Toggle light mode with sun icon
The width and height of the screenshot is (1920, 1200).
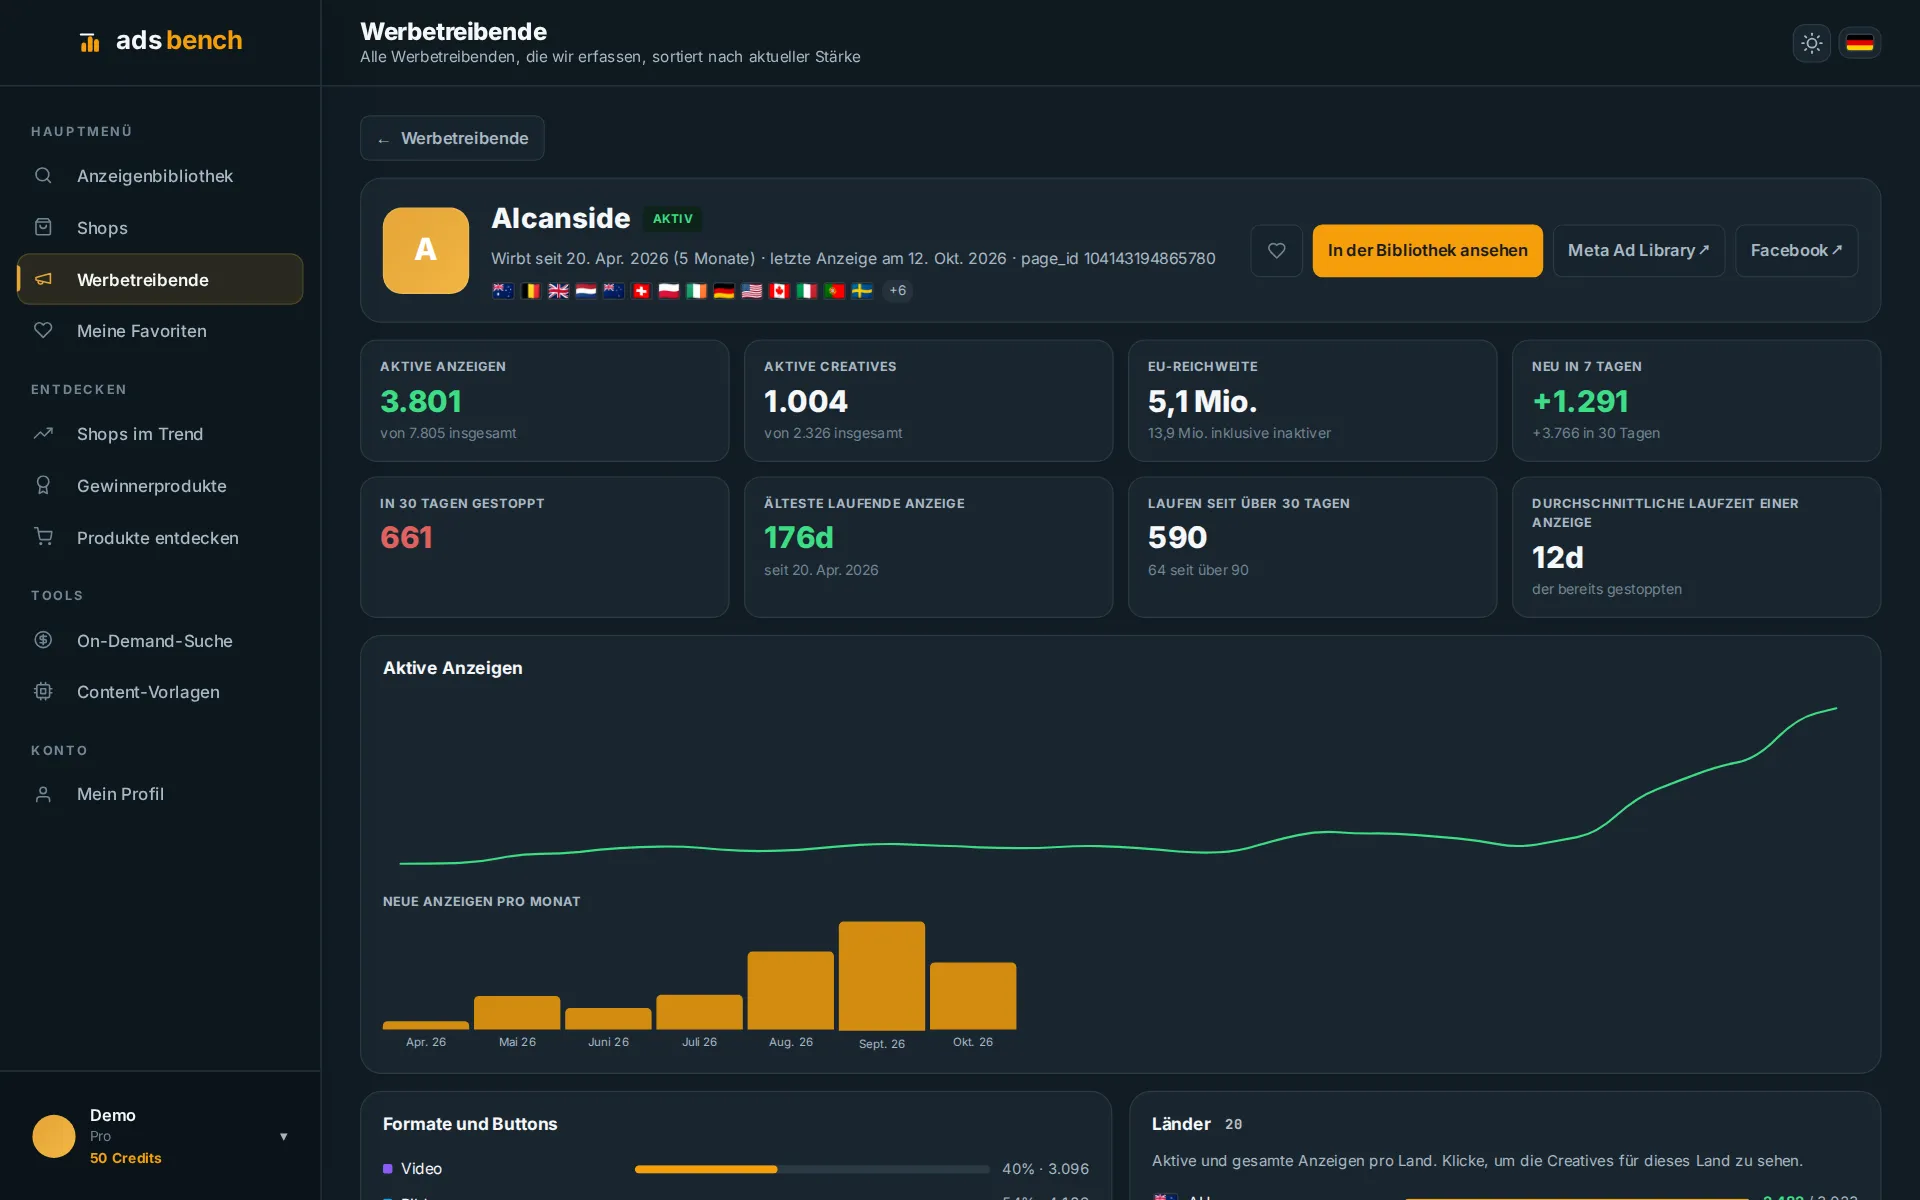pos(1811,43)
